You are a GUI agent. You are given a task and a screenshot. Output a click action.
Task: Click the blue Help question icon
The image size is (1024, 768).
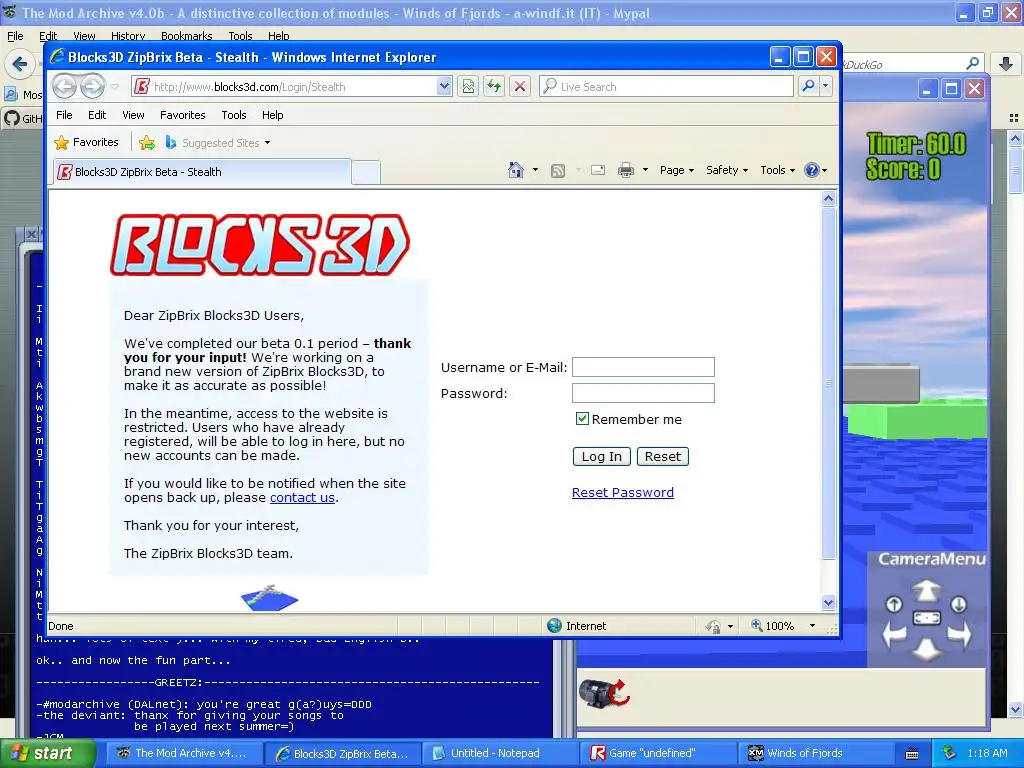[x=812, y=170]
